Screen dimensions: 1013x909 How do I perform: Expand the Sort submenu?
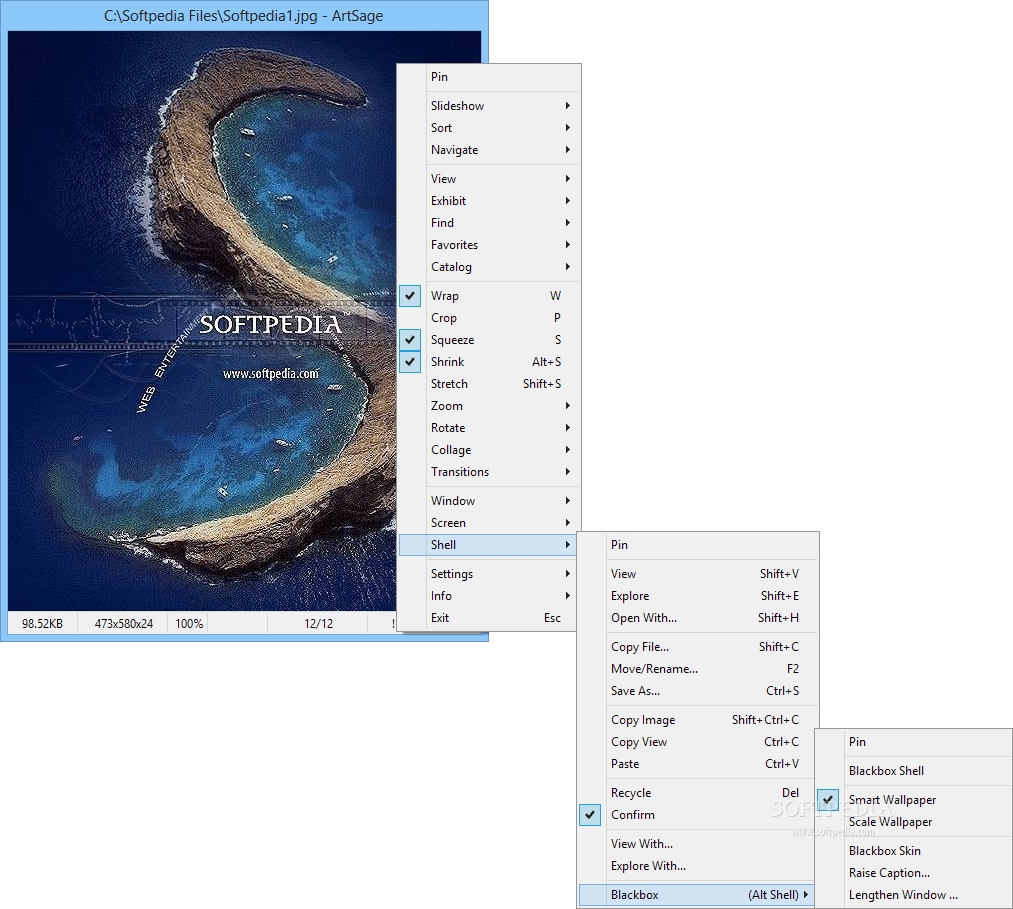[x=488, y=128]
